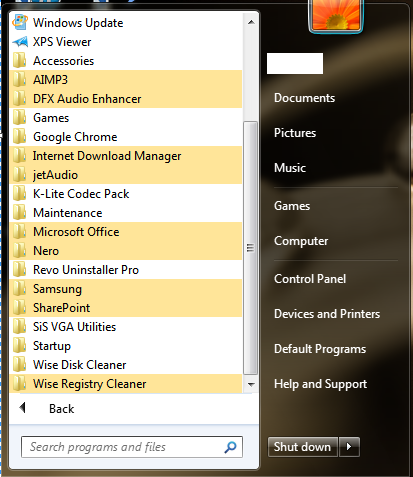Click the scrollbar down arrow
This screenshot has height=477, width=413.
(x=251, y=385)
